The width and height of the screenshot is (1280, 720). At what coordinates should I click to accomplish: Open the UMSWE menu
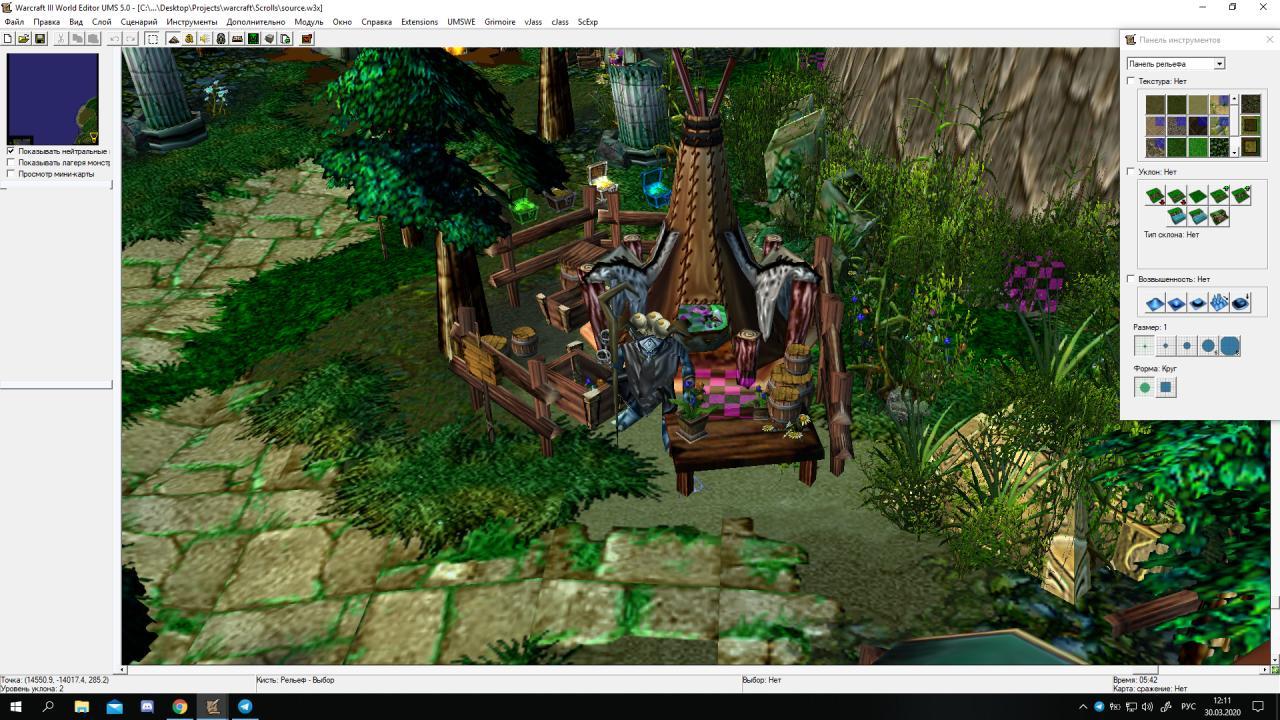coord(461,22)
